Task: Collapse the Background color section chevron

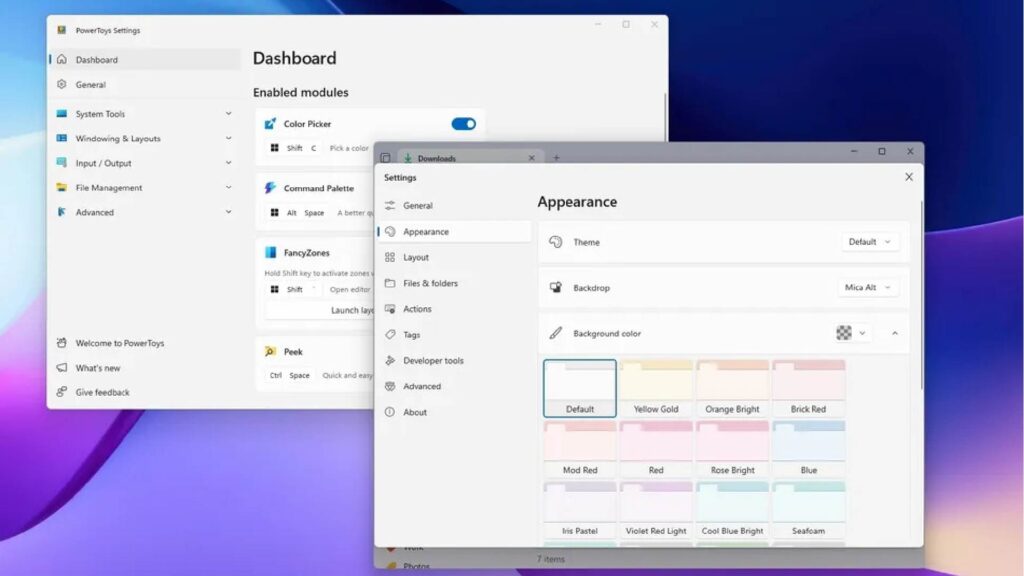Action: (894, 334)
